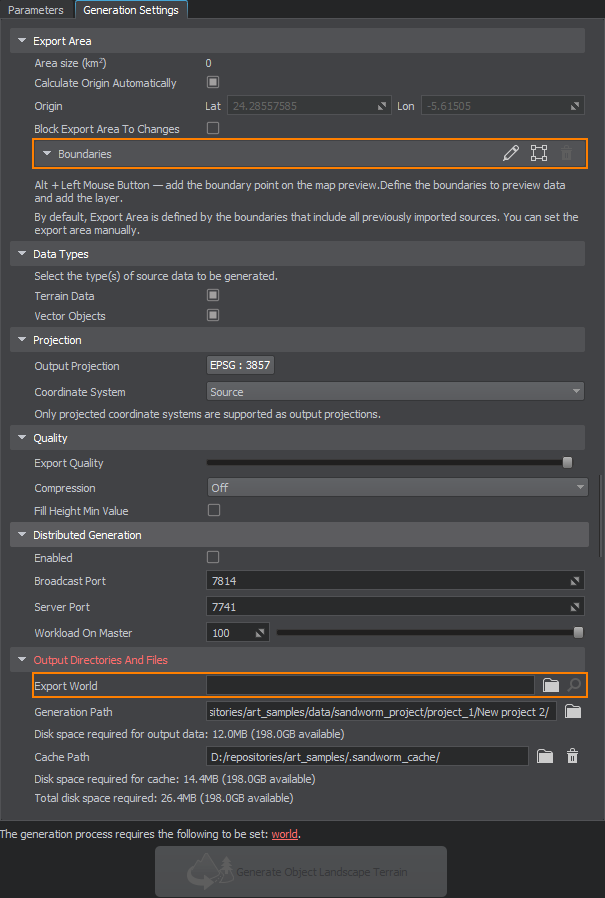Open the Coordinate System dropdown

pyautogui.click(x=396, y=392)
